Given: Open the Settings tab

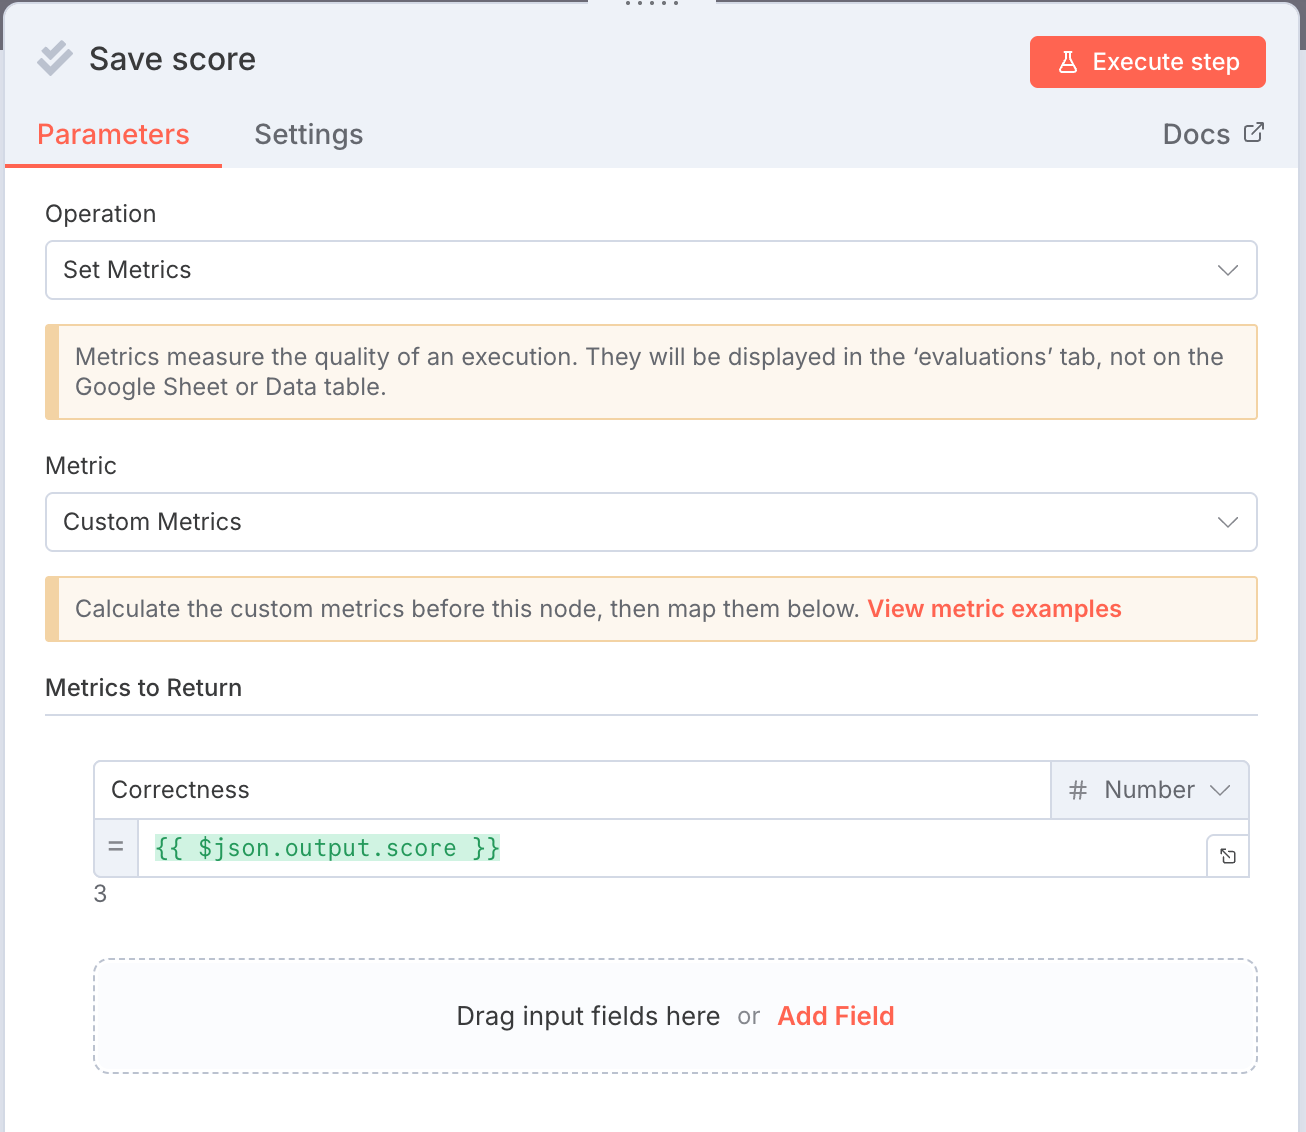Looking at the screenshot, I should [309, 135].
